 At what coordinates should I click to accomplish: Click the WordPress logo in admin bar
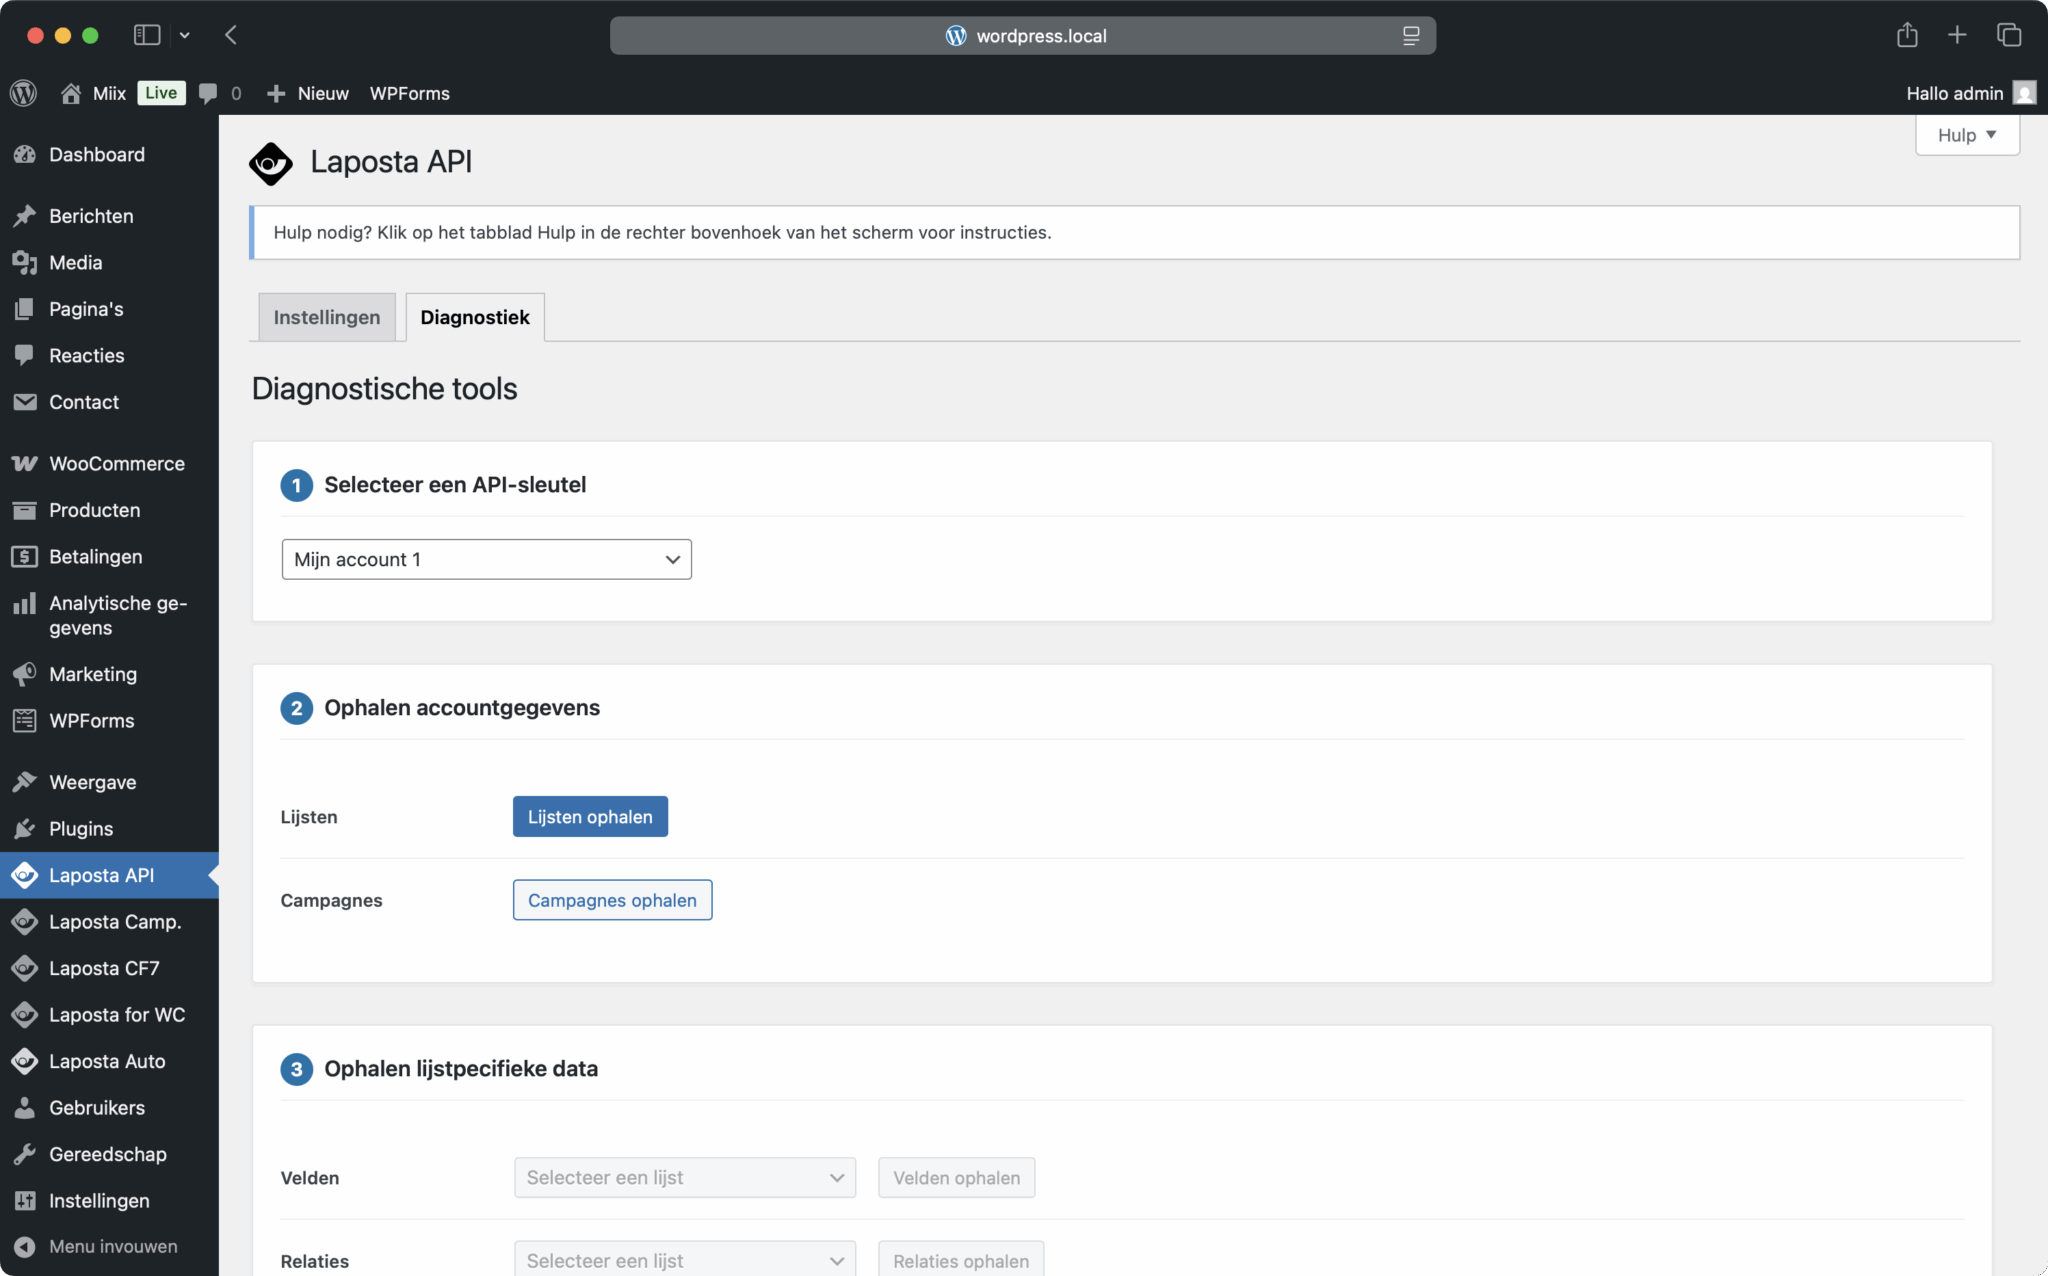[x=24, y=93]
